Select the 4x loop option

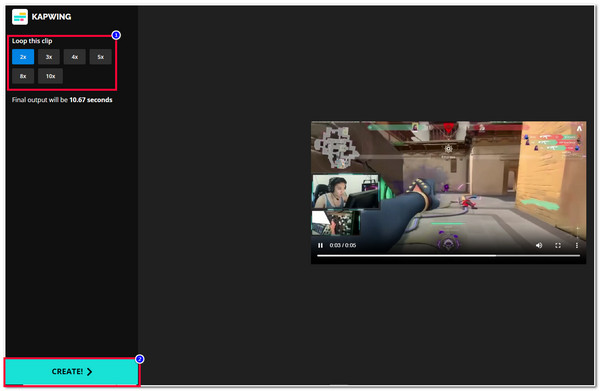75,57
